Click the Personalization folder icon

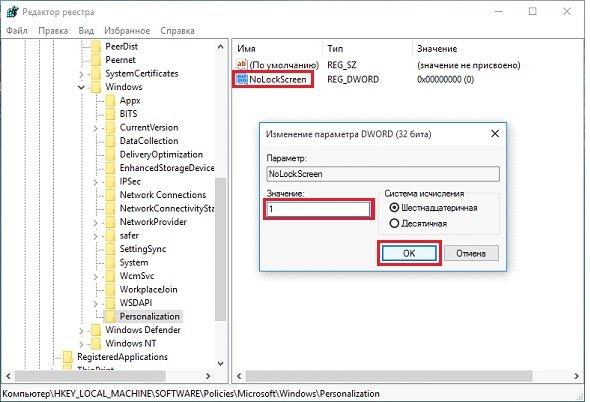click(x=110, y=316)
